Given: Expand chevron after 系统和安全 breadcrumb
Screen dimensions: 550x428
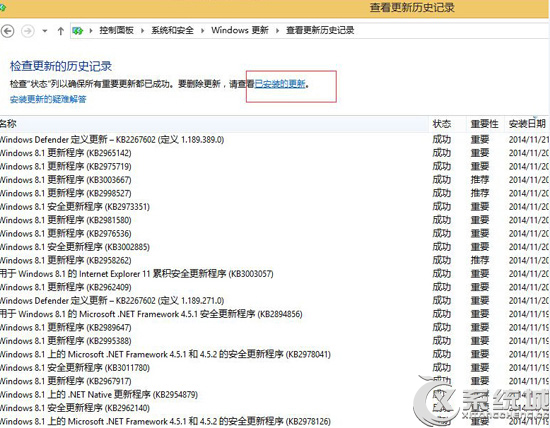Looking at the screenshot, I should (x=202, y=31).
